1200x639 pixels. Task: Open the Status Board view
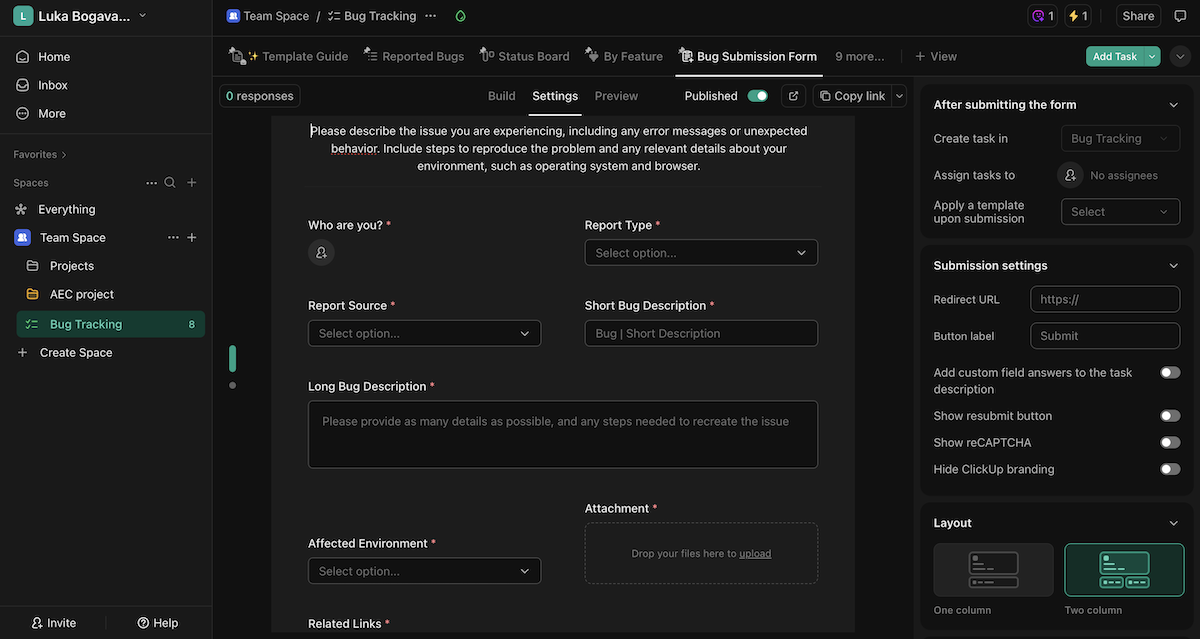532,56
